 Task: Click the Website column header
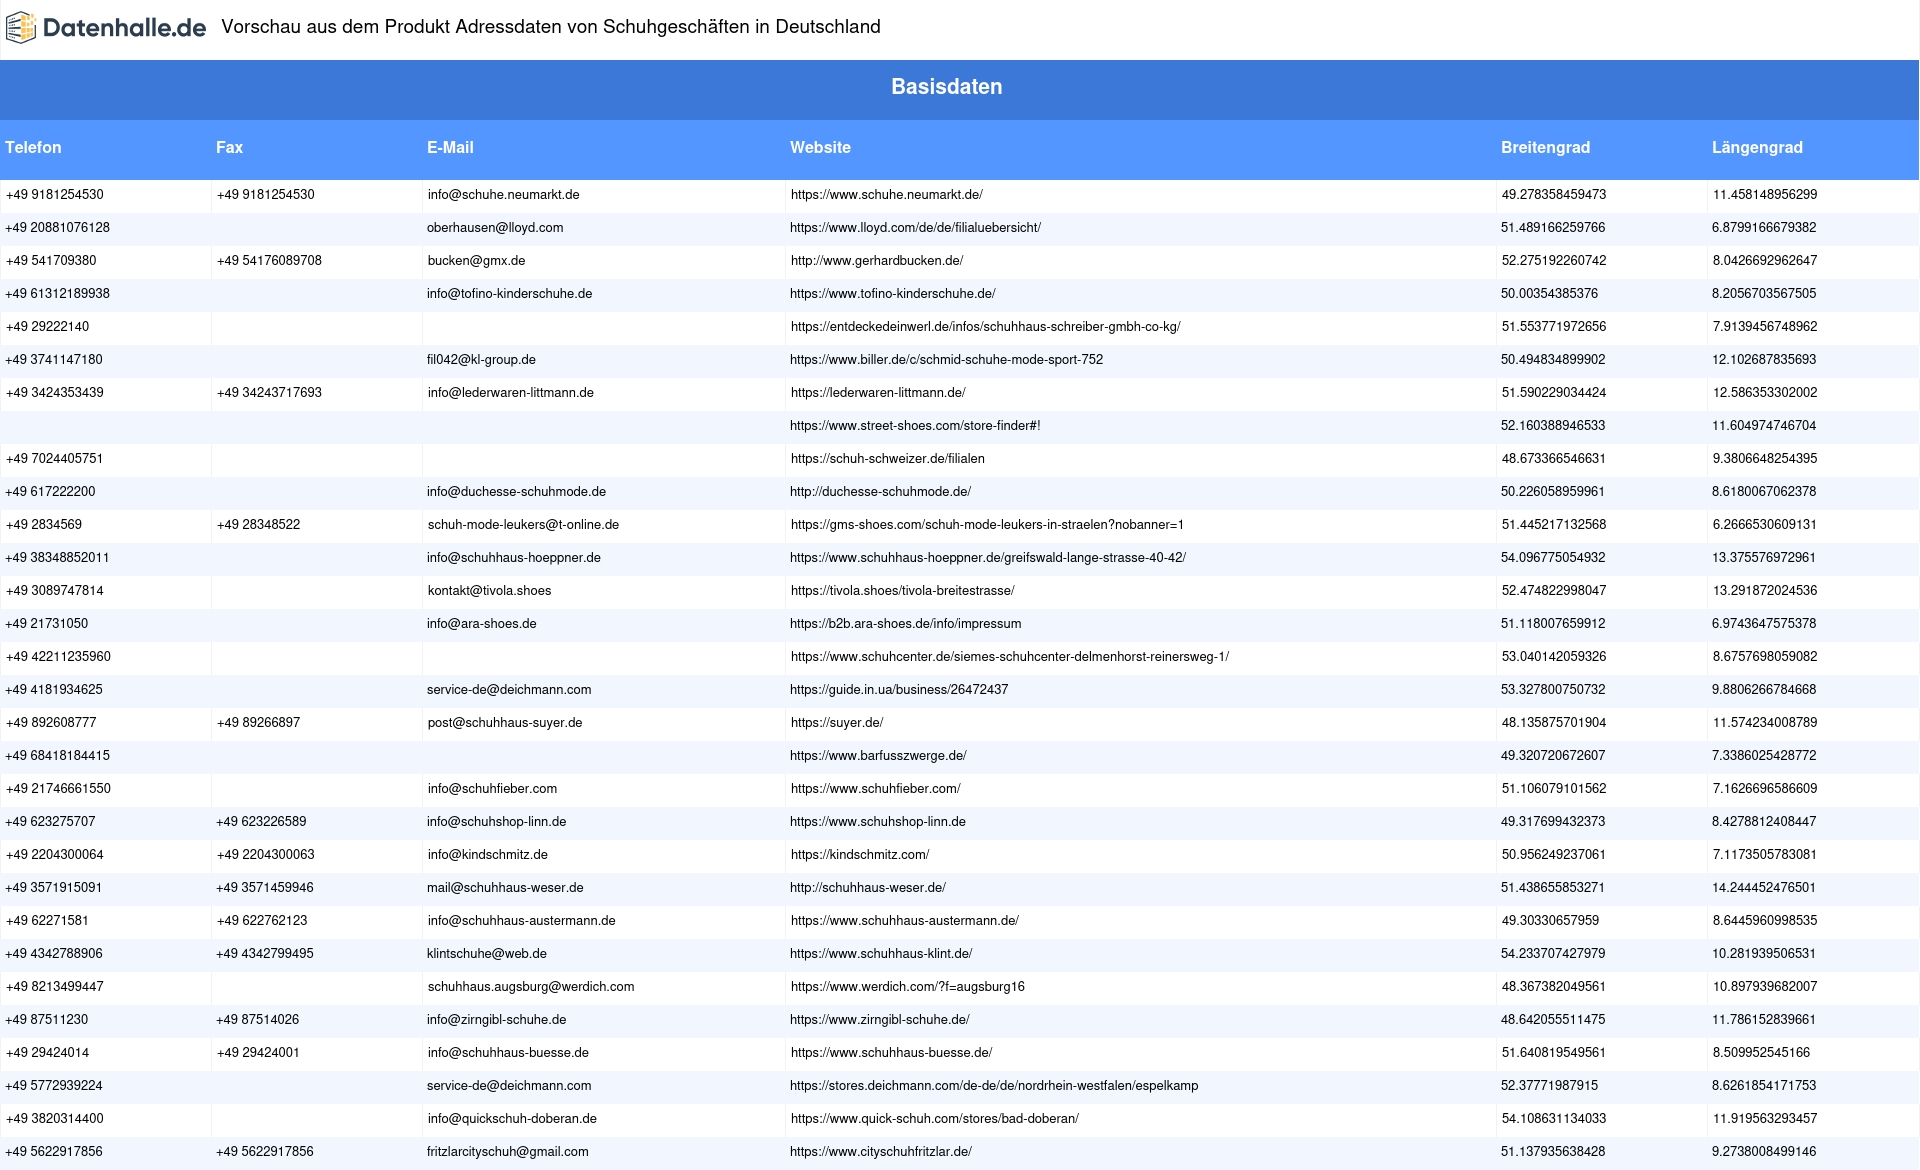[x=820, y=147]
